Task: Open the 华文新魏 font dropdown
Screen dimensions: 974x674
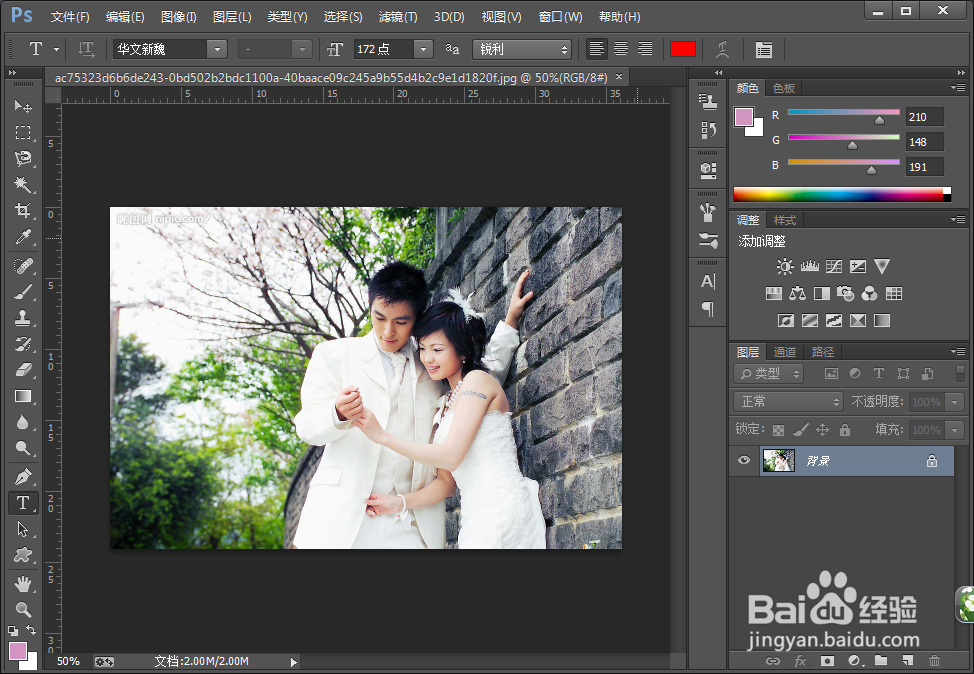Action: [x=217, y=49]
